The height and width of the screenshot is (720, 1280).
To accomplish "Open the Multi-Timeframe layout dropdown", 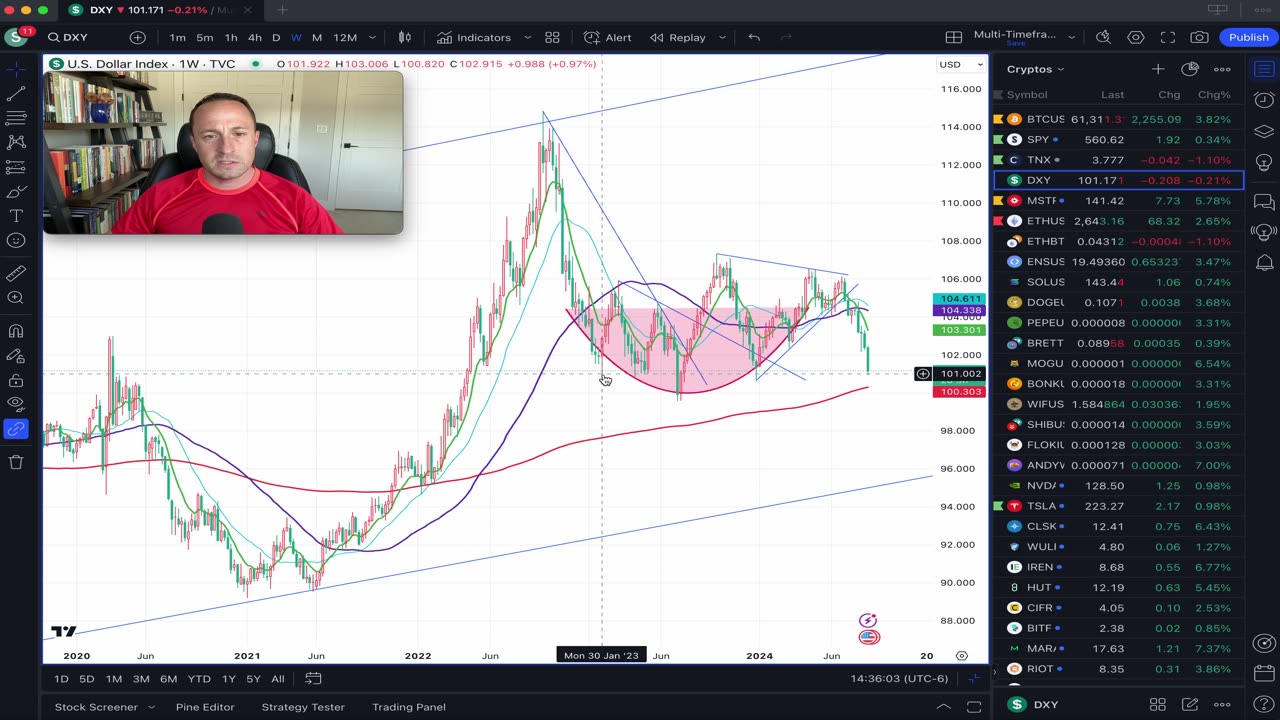I will coord(1072,37).
